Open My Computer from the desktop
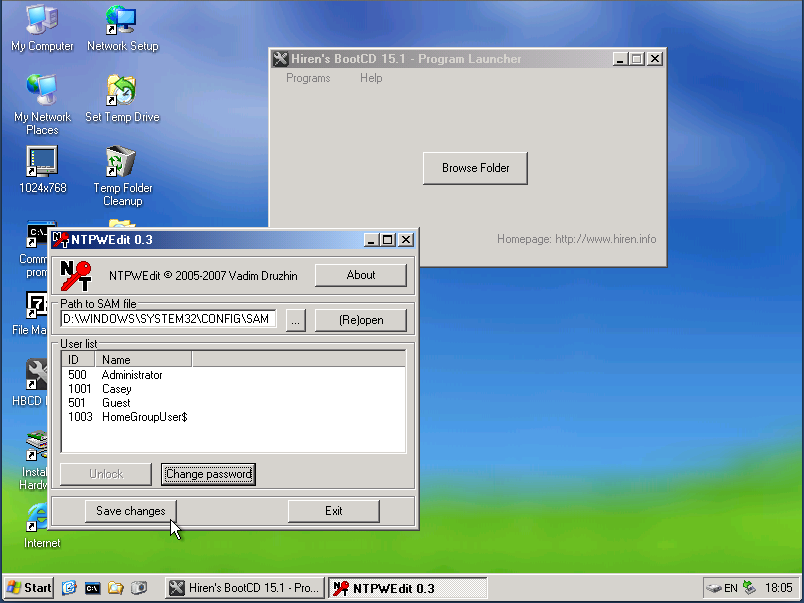The image size is (804, 603). click(x=41, y=22)
